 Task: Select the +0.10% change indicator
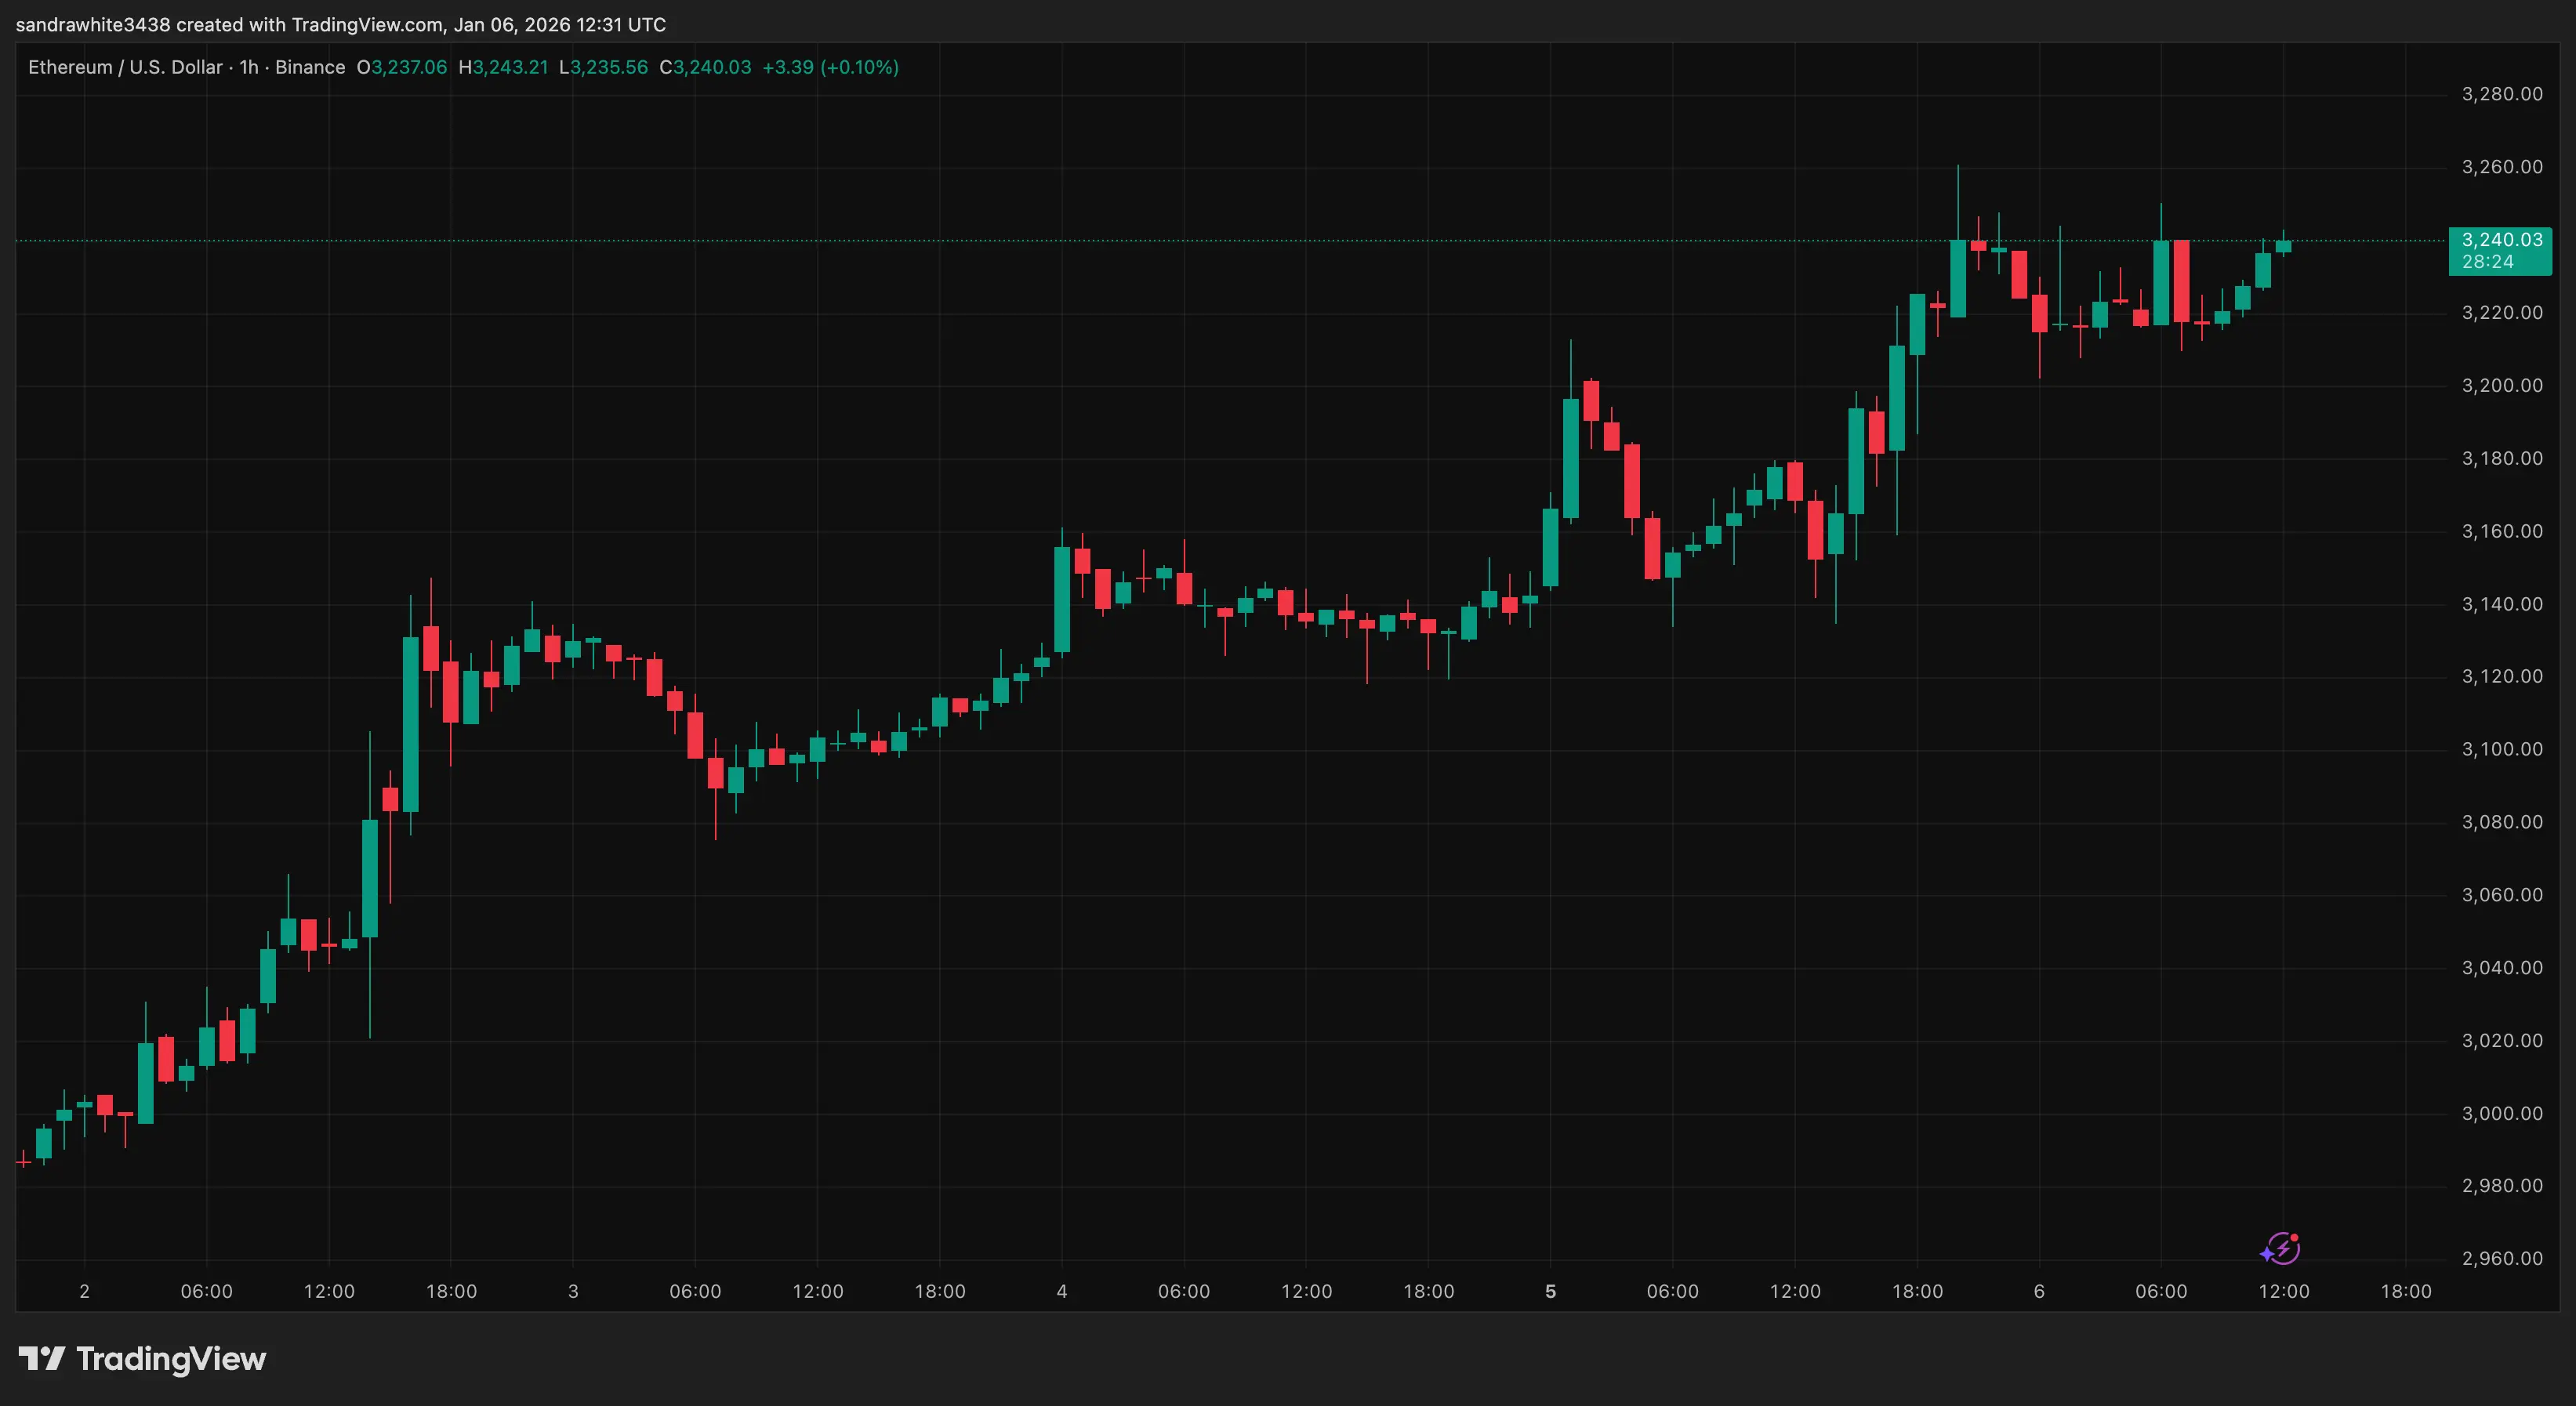860,67
